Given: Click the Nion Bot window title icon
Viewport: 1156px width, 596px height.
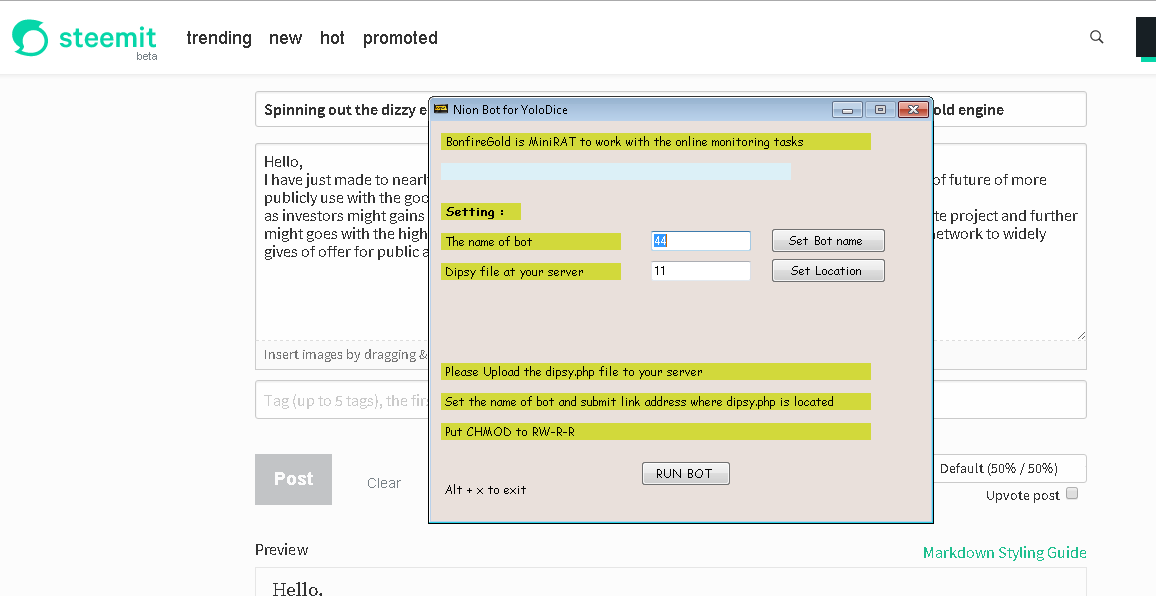Looking at the screenshot, I should tap(441, 109).
